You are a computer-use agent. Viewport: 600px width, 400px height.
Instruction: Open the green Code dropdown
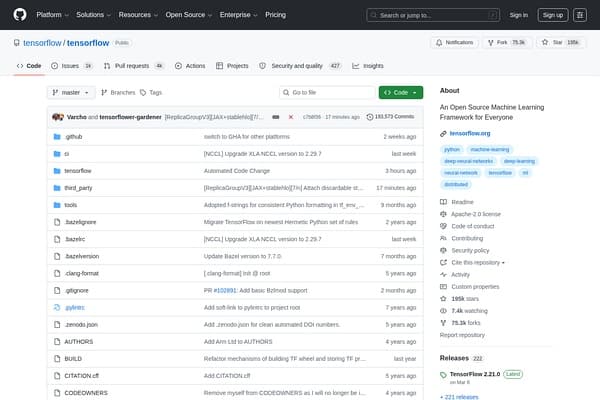pos(401,93)
